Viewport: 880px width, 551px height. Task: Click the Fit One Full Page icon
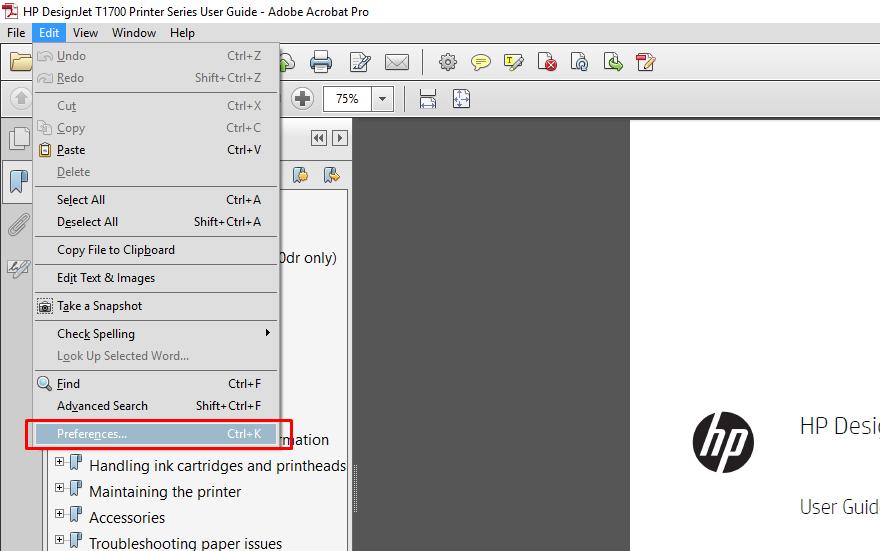(461, 99)
